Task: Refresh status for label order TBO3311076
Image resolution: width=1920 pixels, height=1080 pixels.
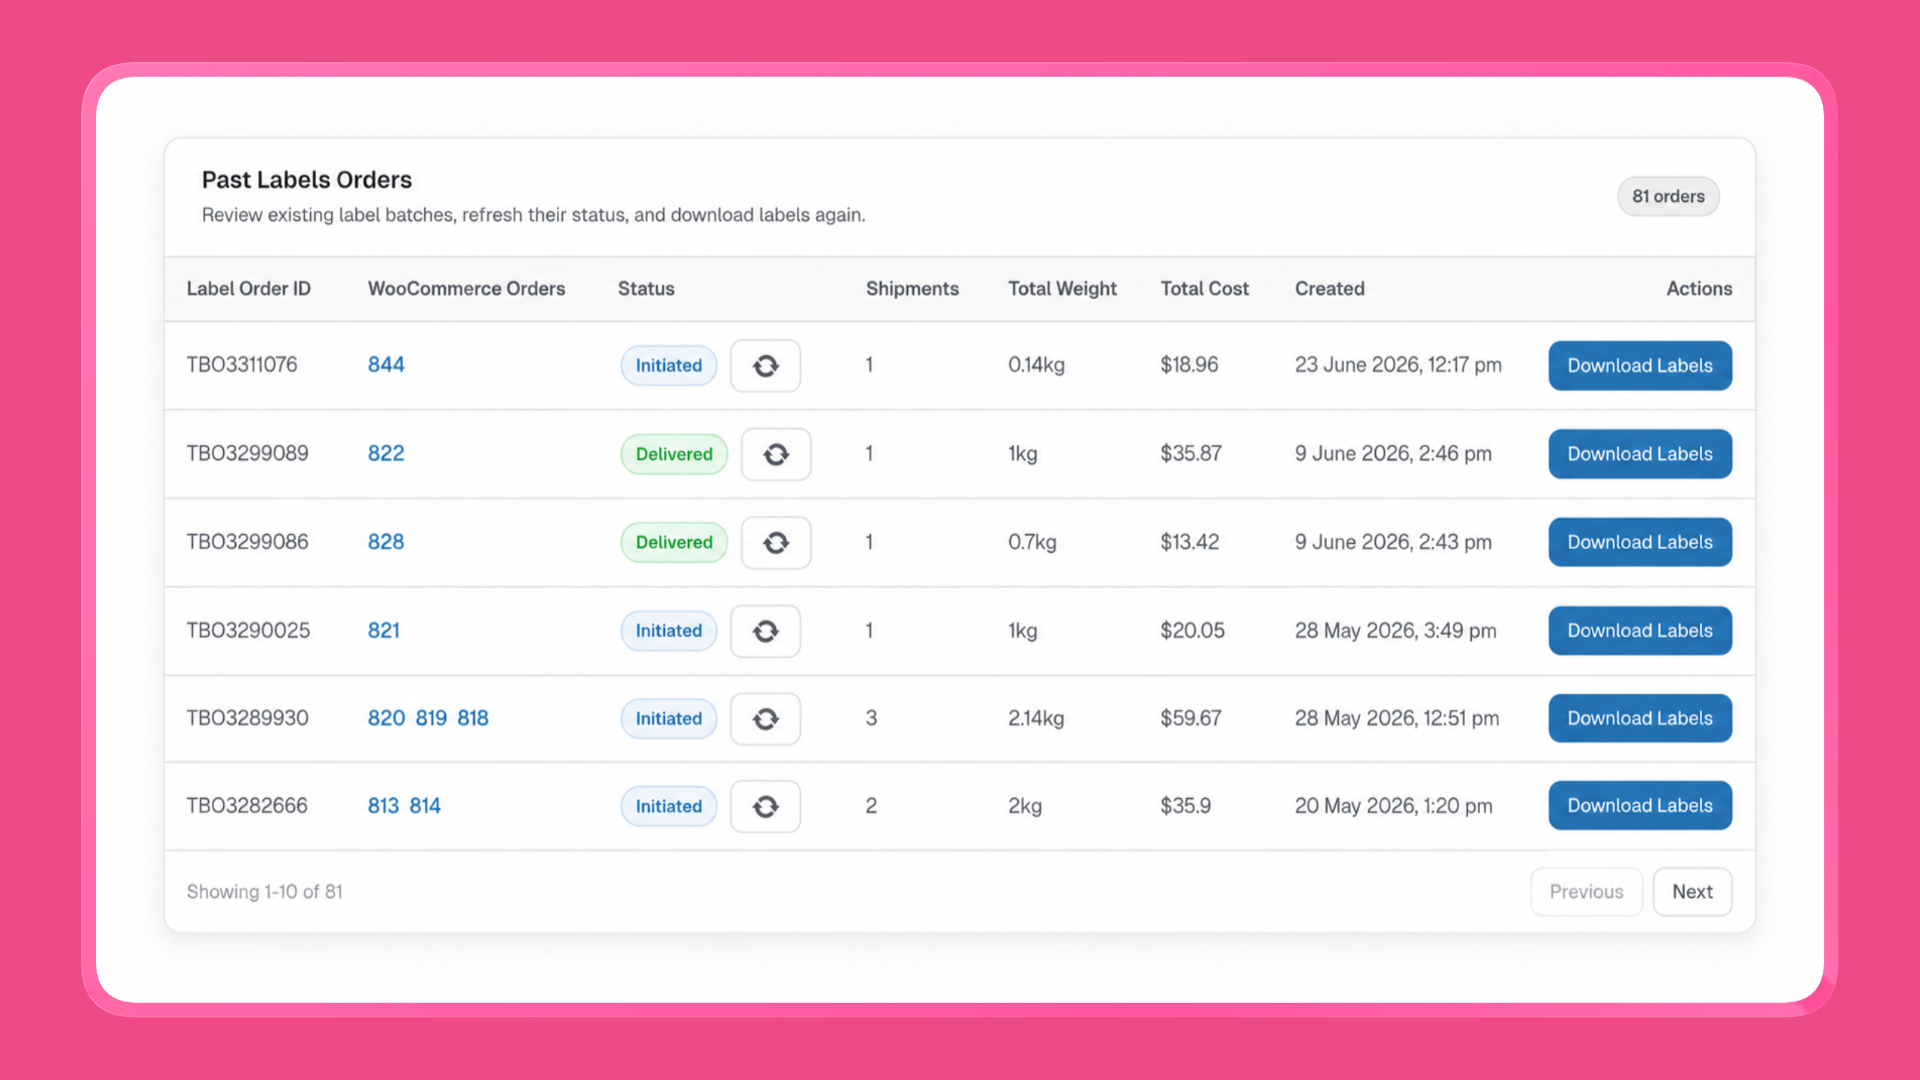Action: 765,366
